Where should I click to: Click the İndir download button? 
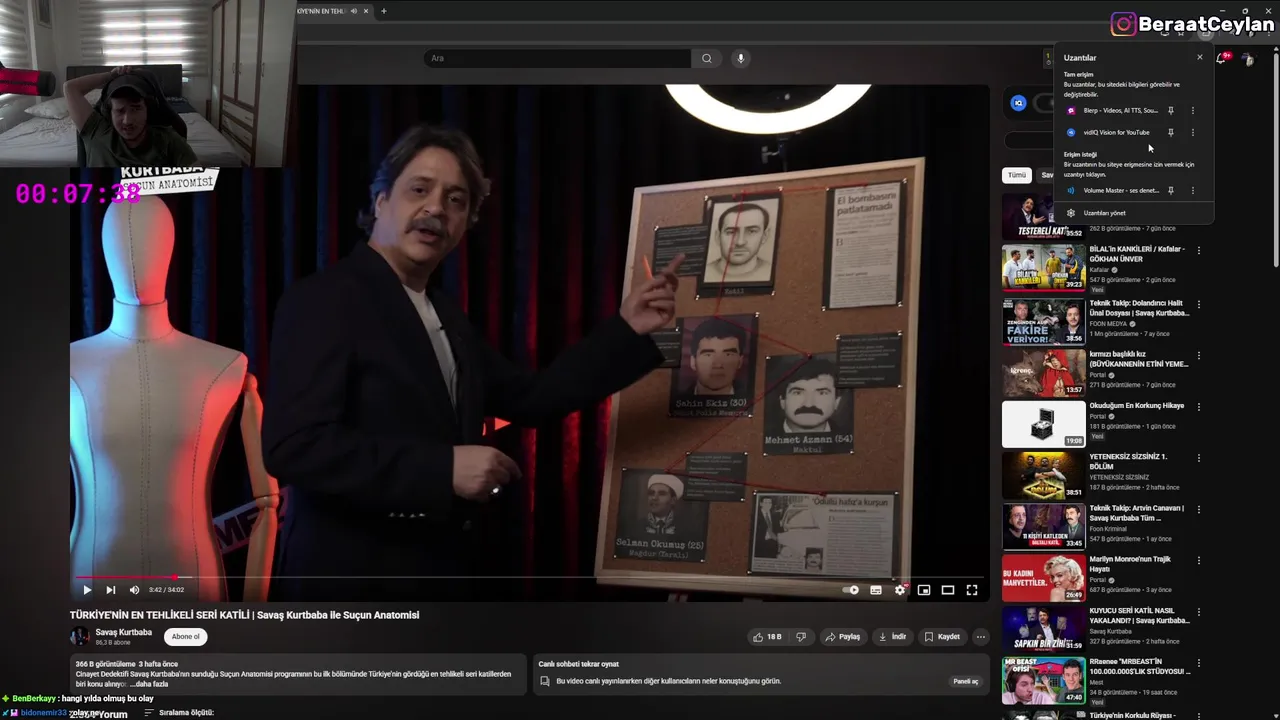892,637
